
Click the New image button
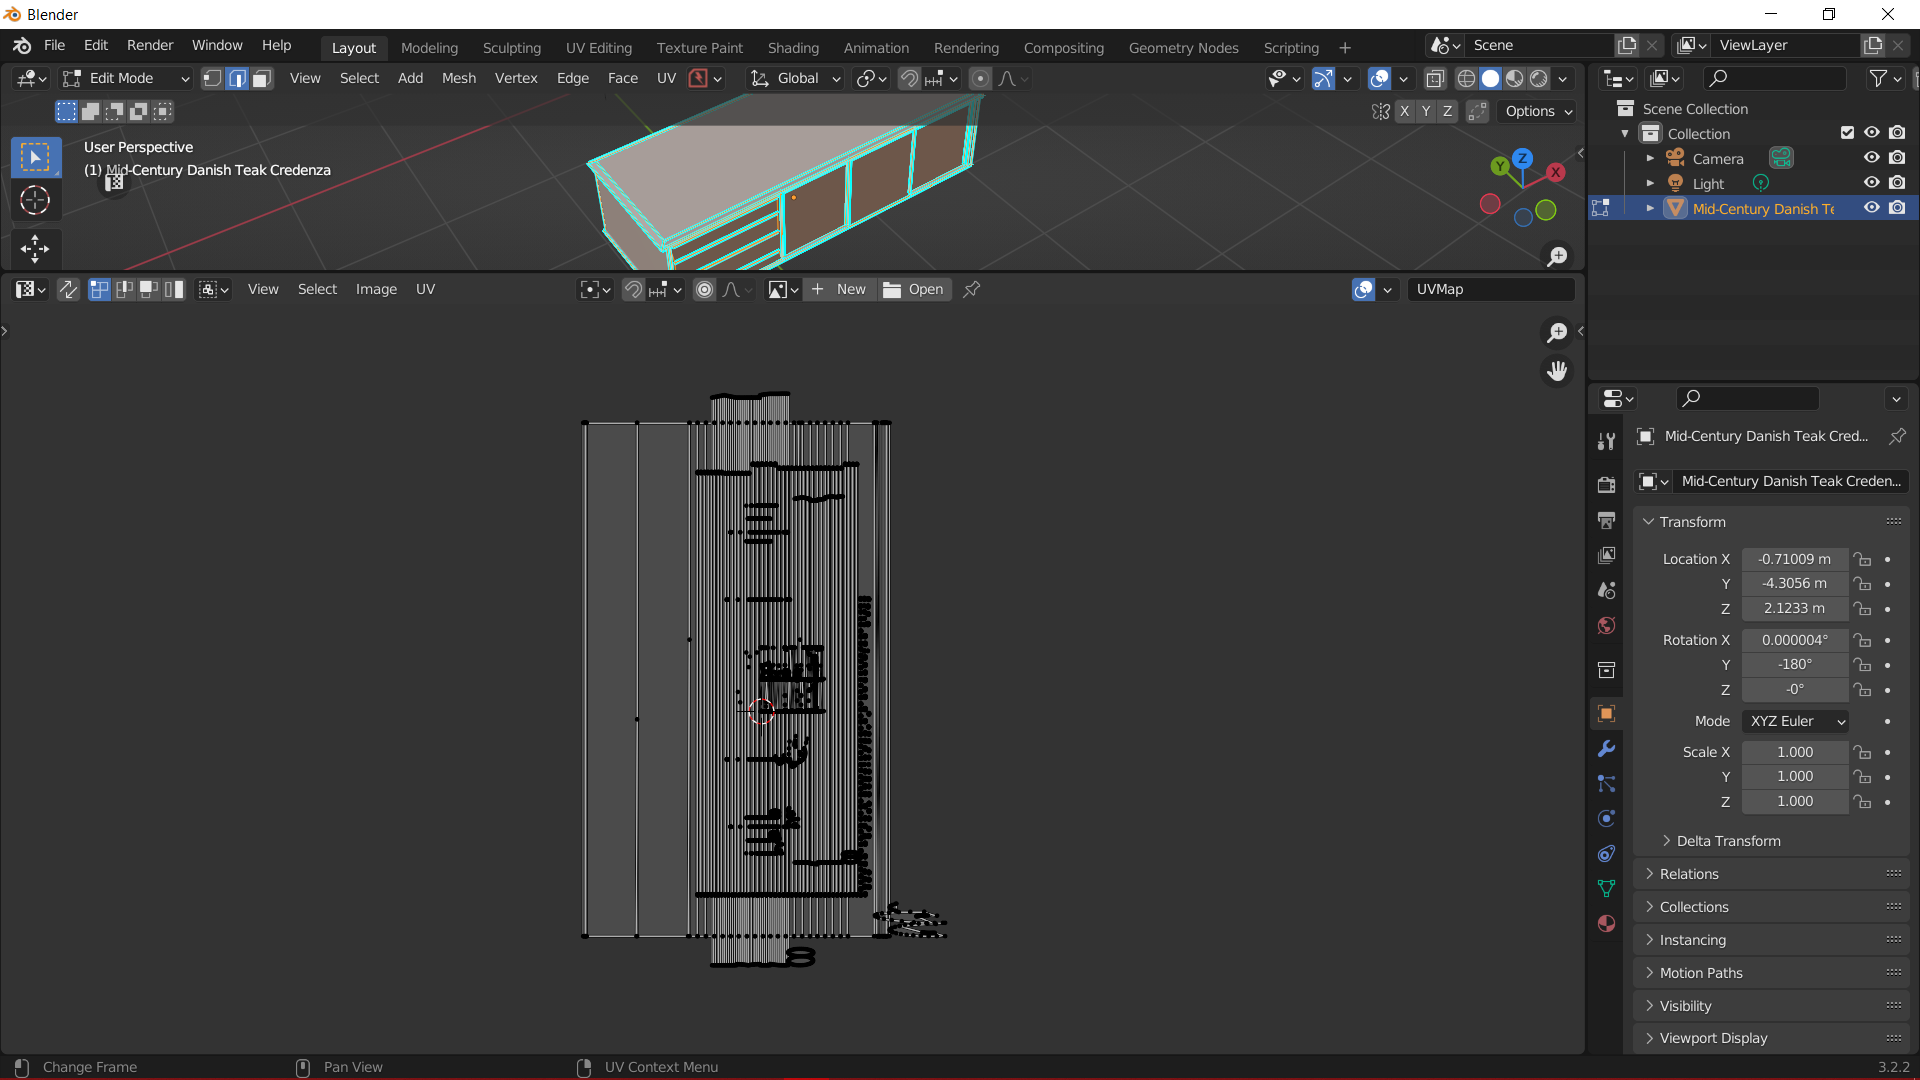pyautogui.click(x=838, y=289)
